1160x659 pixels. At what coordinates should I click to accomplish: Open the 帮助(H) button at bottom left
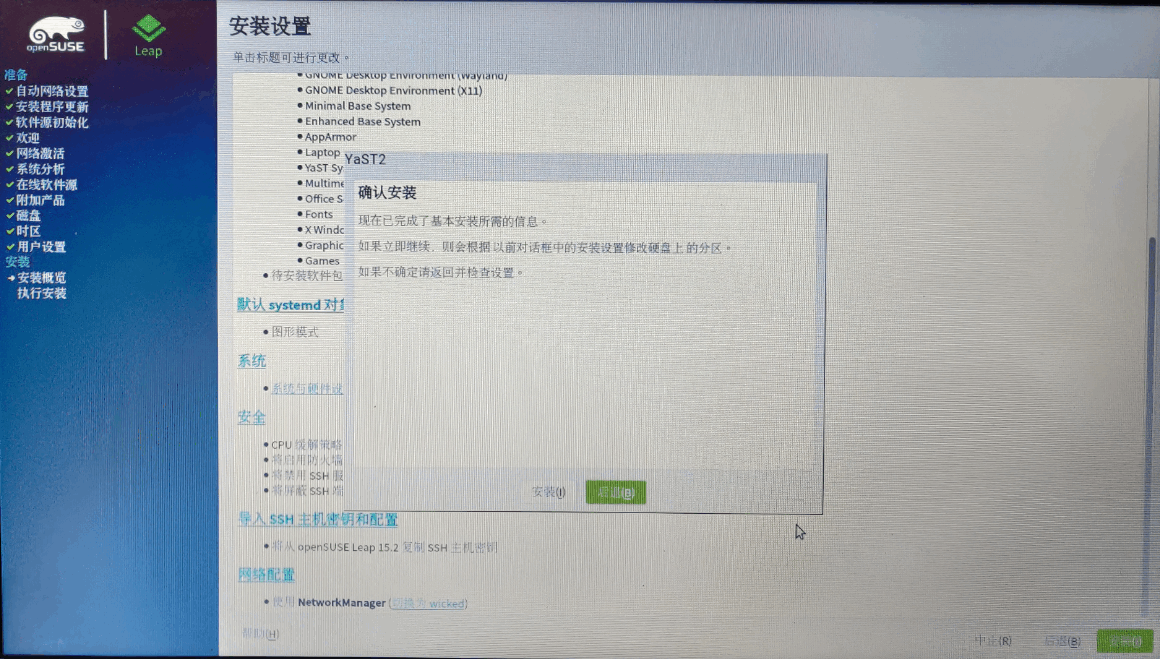(x=260, y=634)
